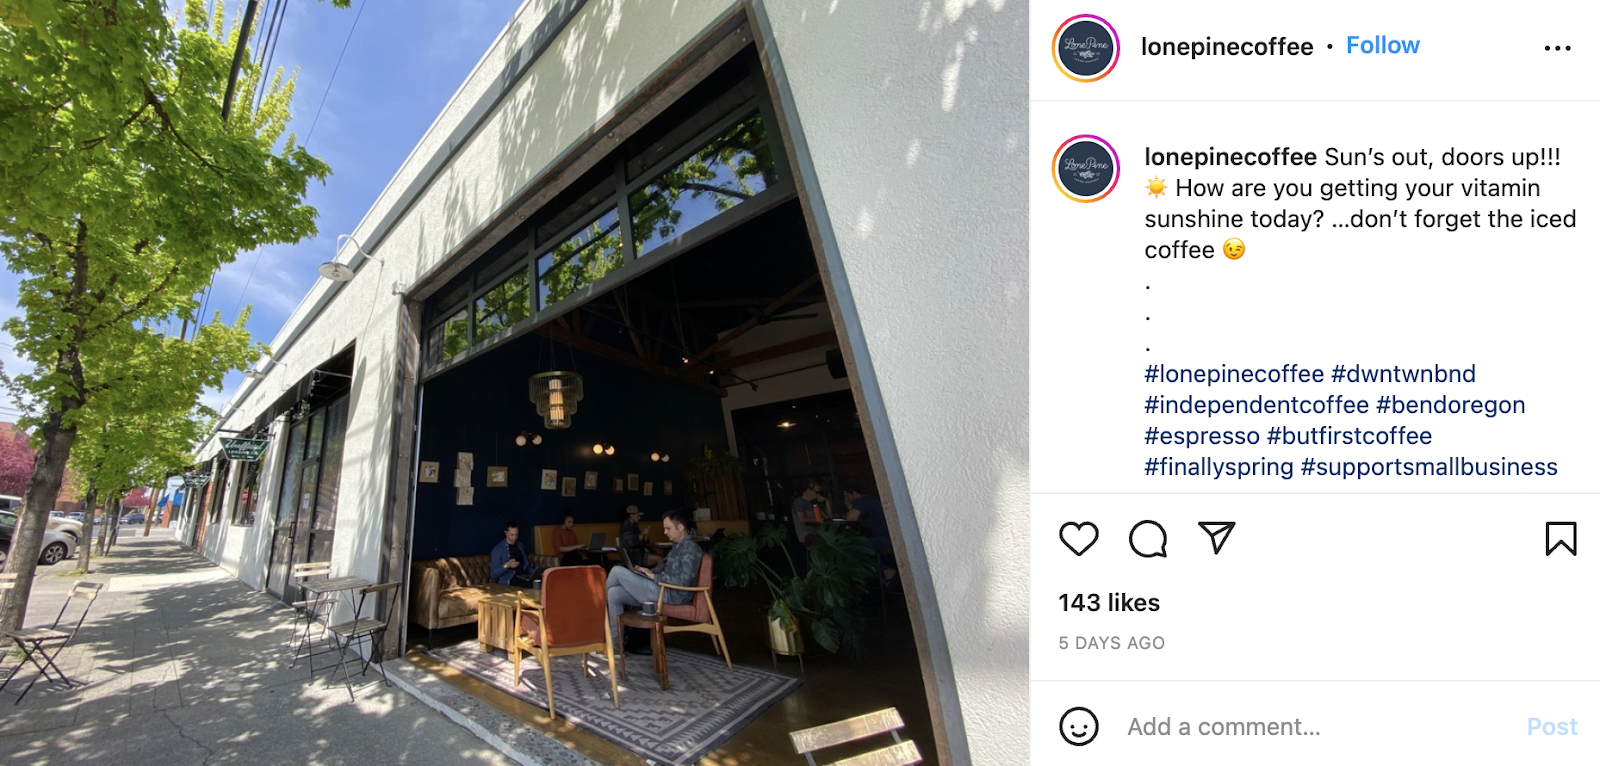Open the #lonepinecoffee hashtag
The width and height of the screenshot is (1600, 766).
pos(1234,374)
